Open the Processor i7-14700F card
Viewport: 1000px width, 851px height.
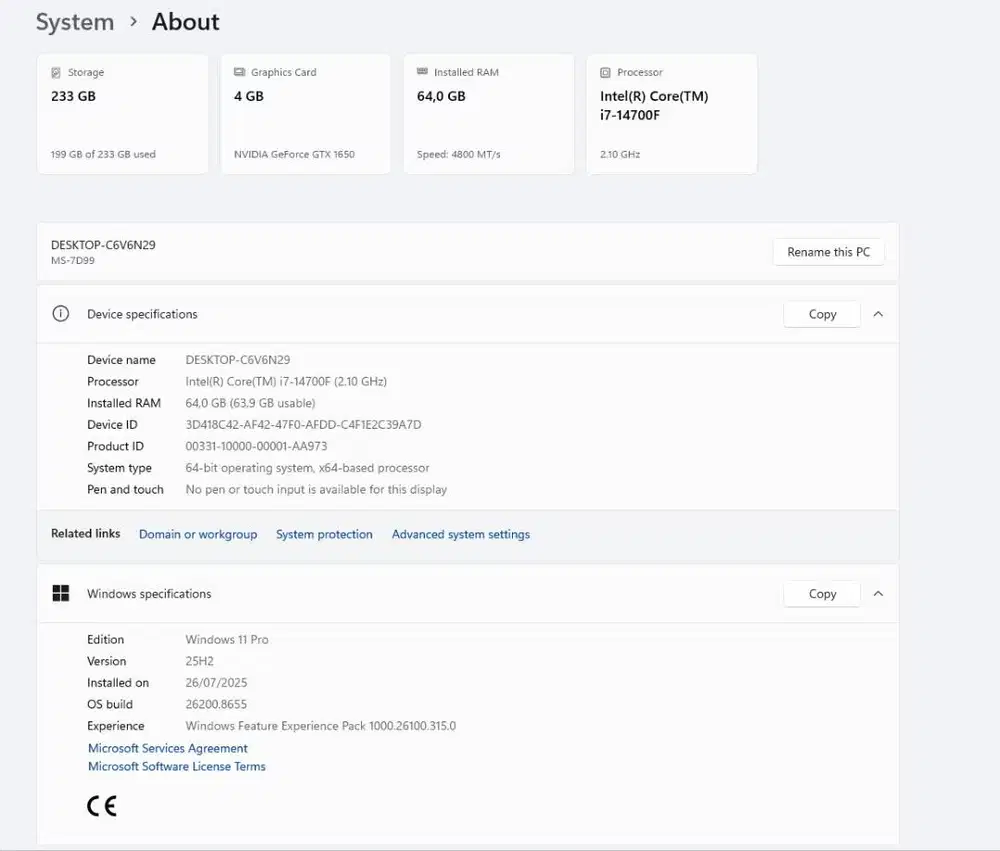(672, 114)
